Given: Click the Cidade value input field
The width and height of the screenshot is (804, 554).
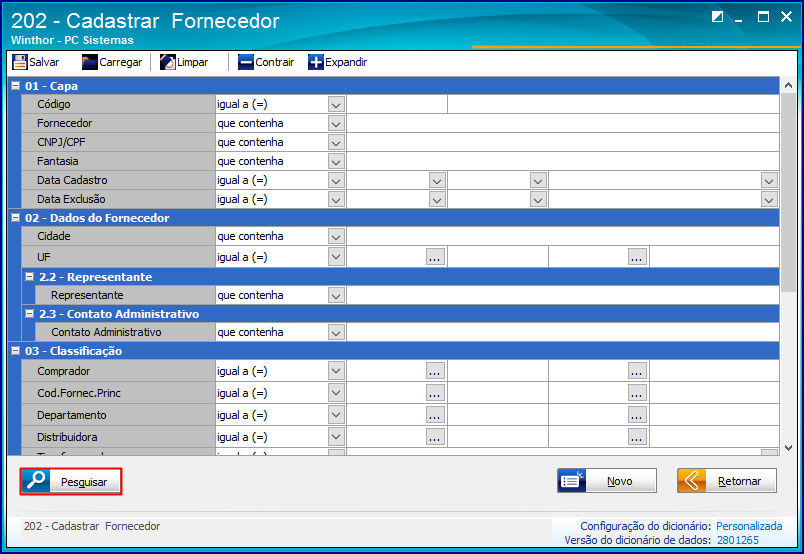Looking at the screenshot, I should (563, 236).
